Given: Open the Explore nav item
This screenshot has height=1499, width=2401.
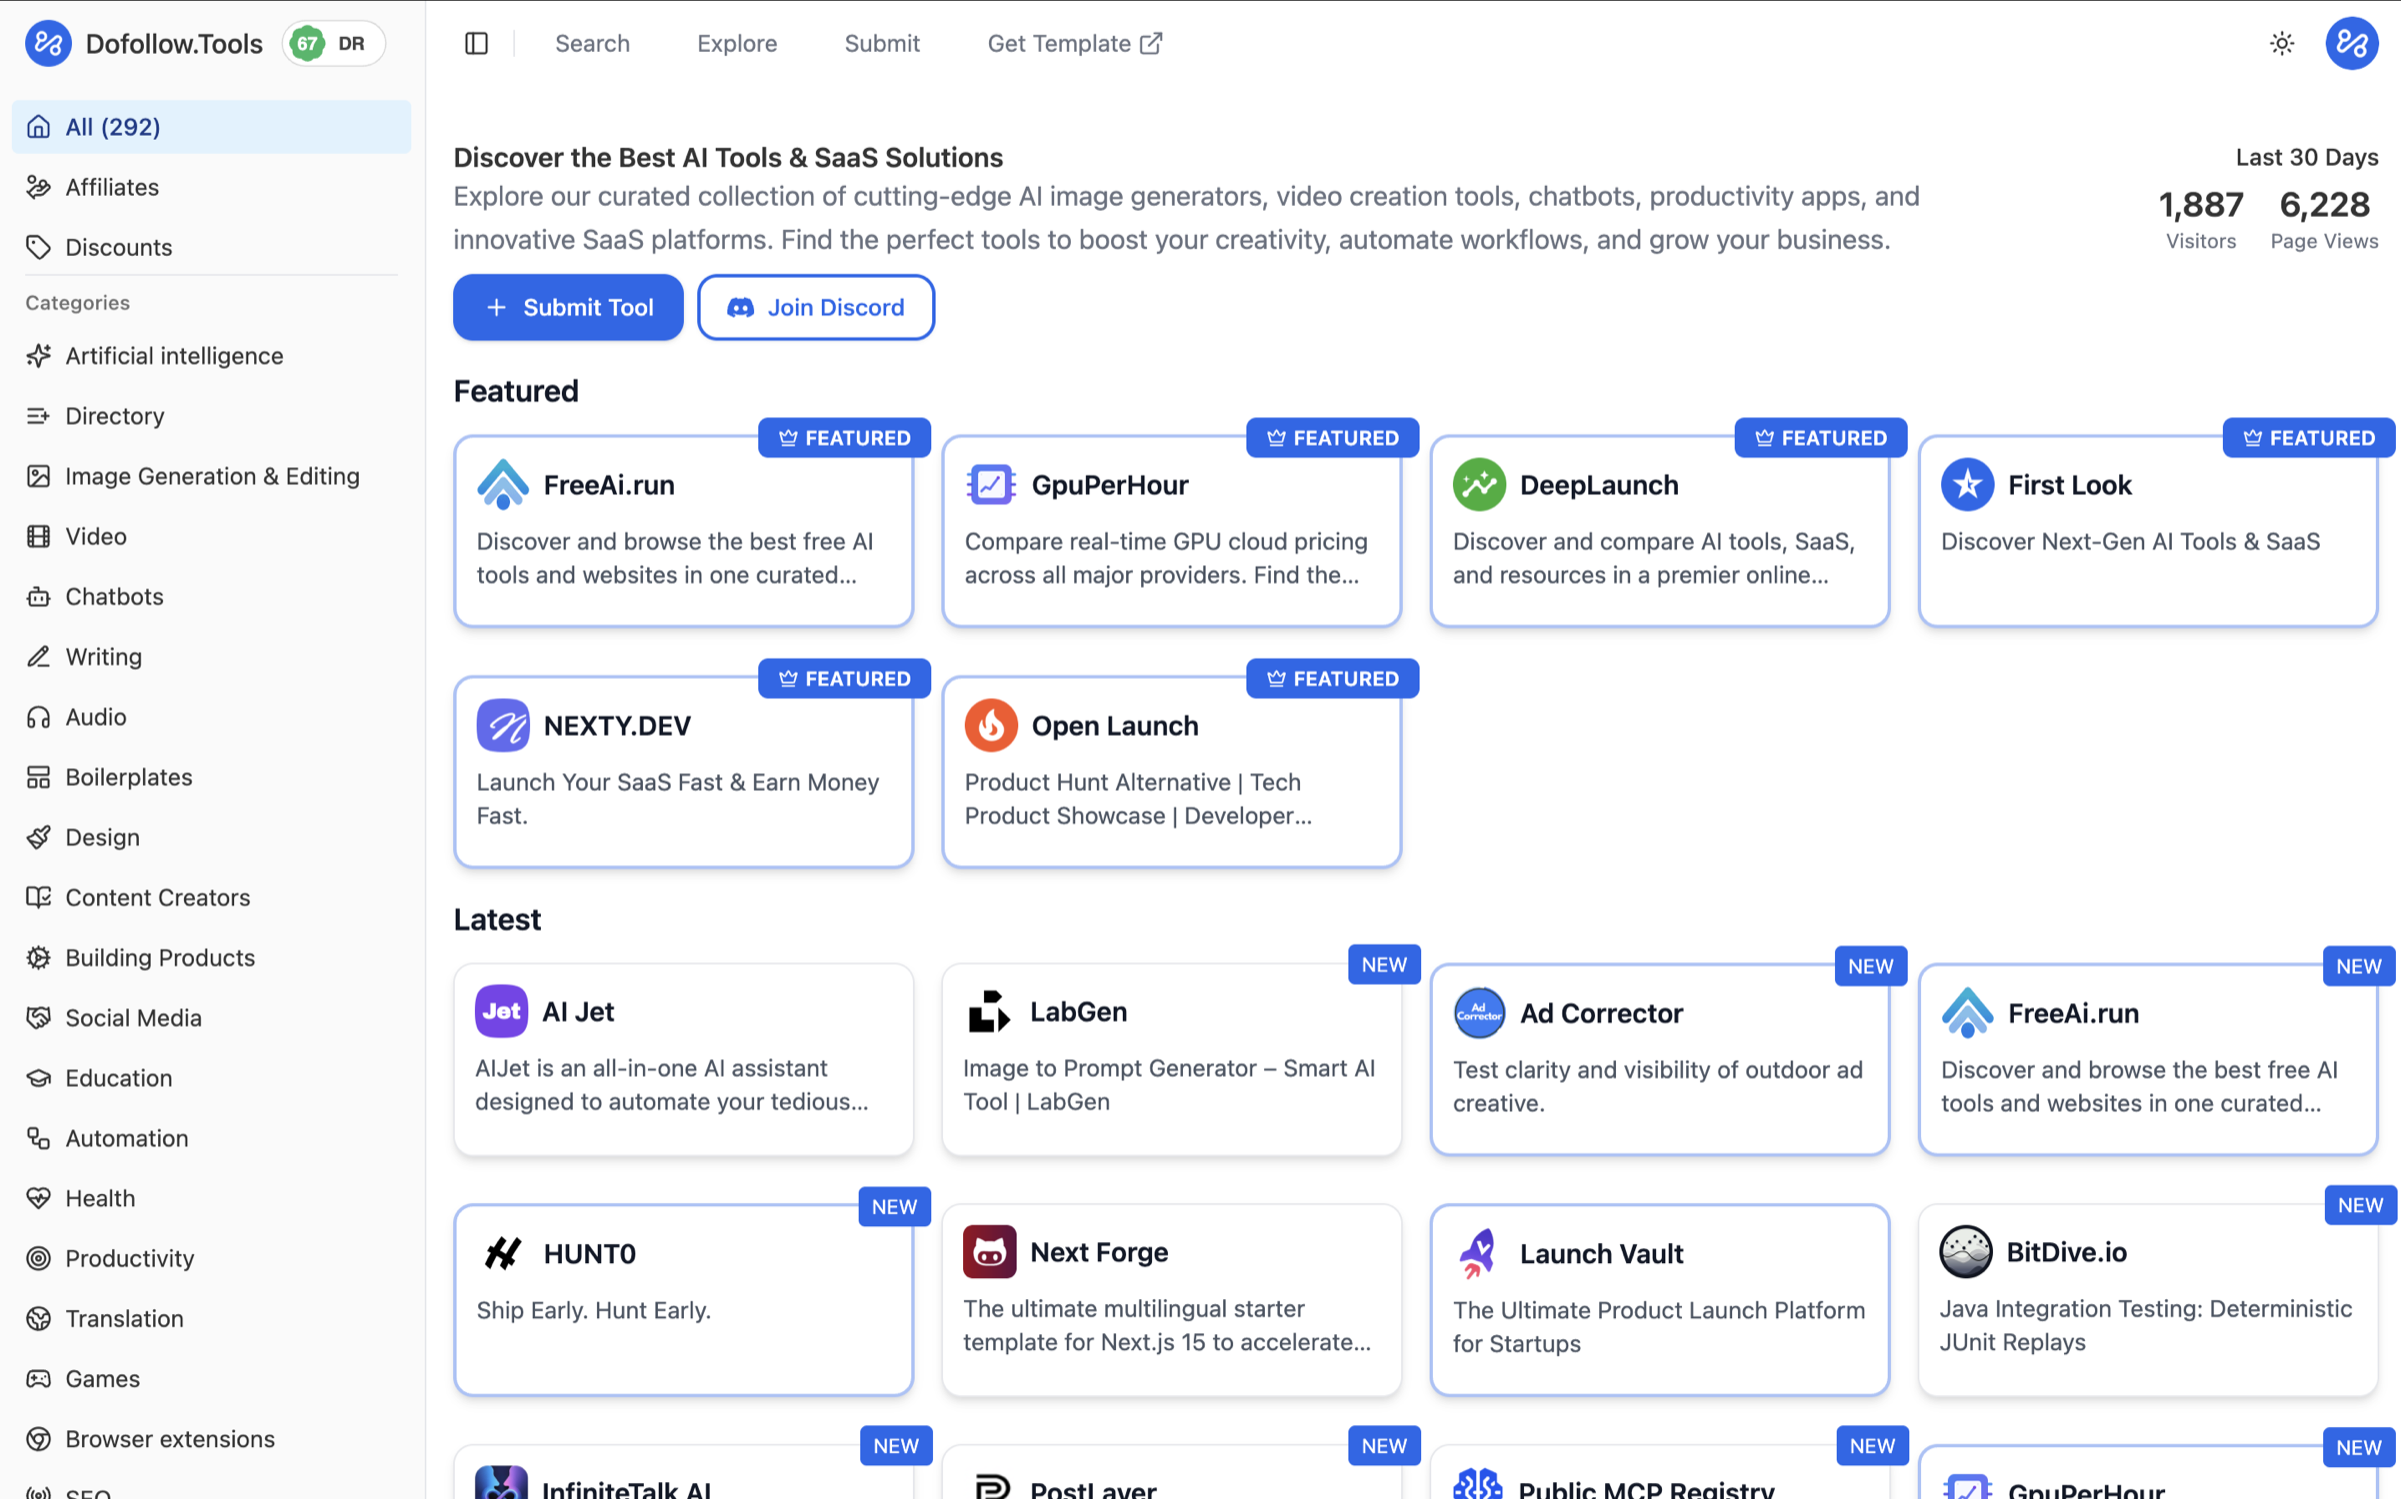Looking at the screenshot, I should click(736, 43).
